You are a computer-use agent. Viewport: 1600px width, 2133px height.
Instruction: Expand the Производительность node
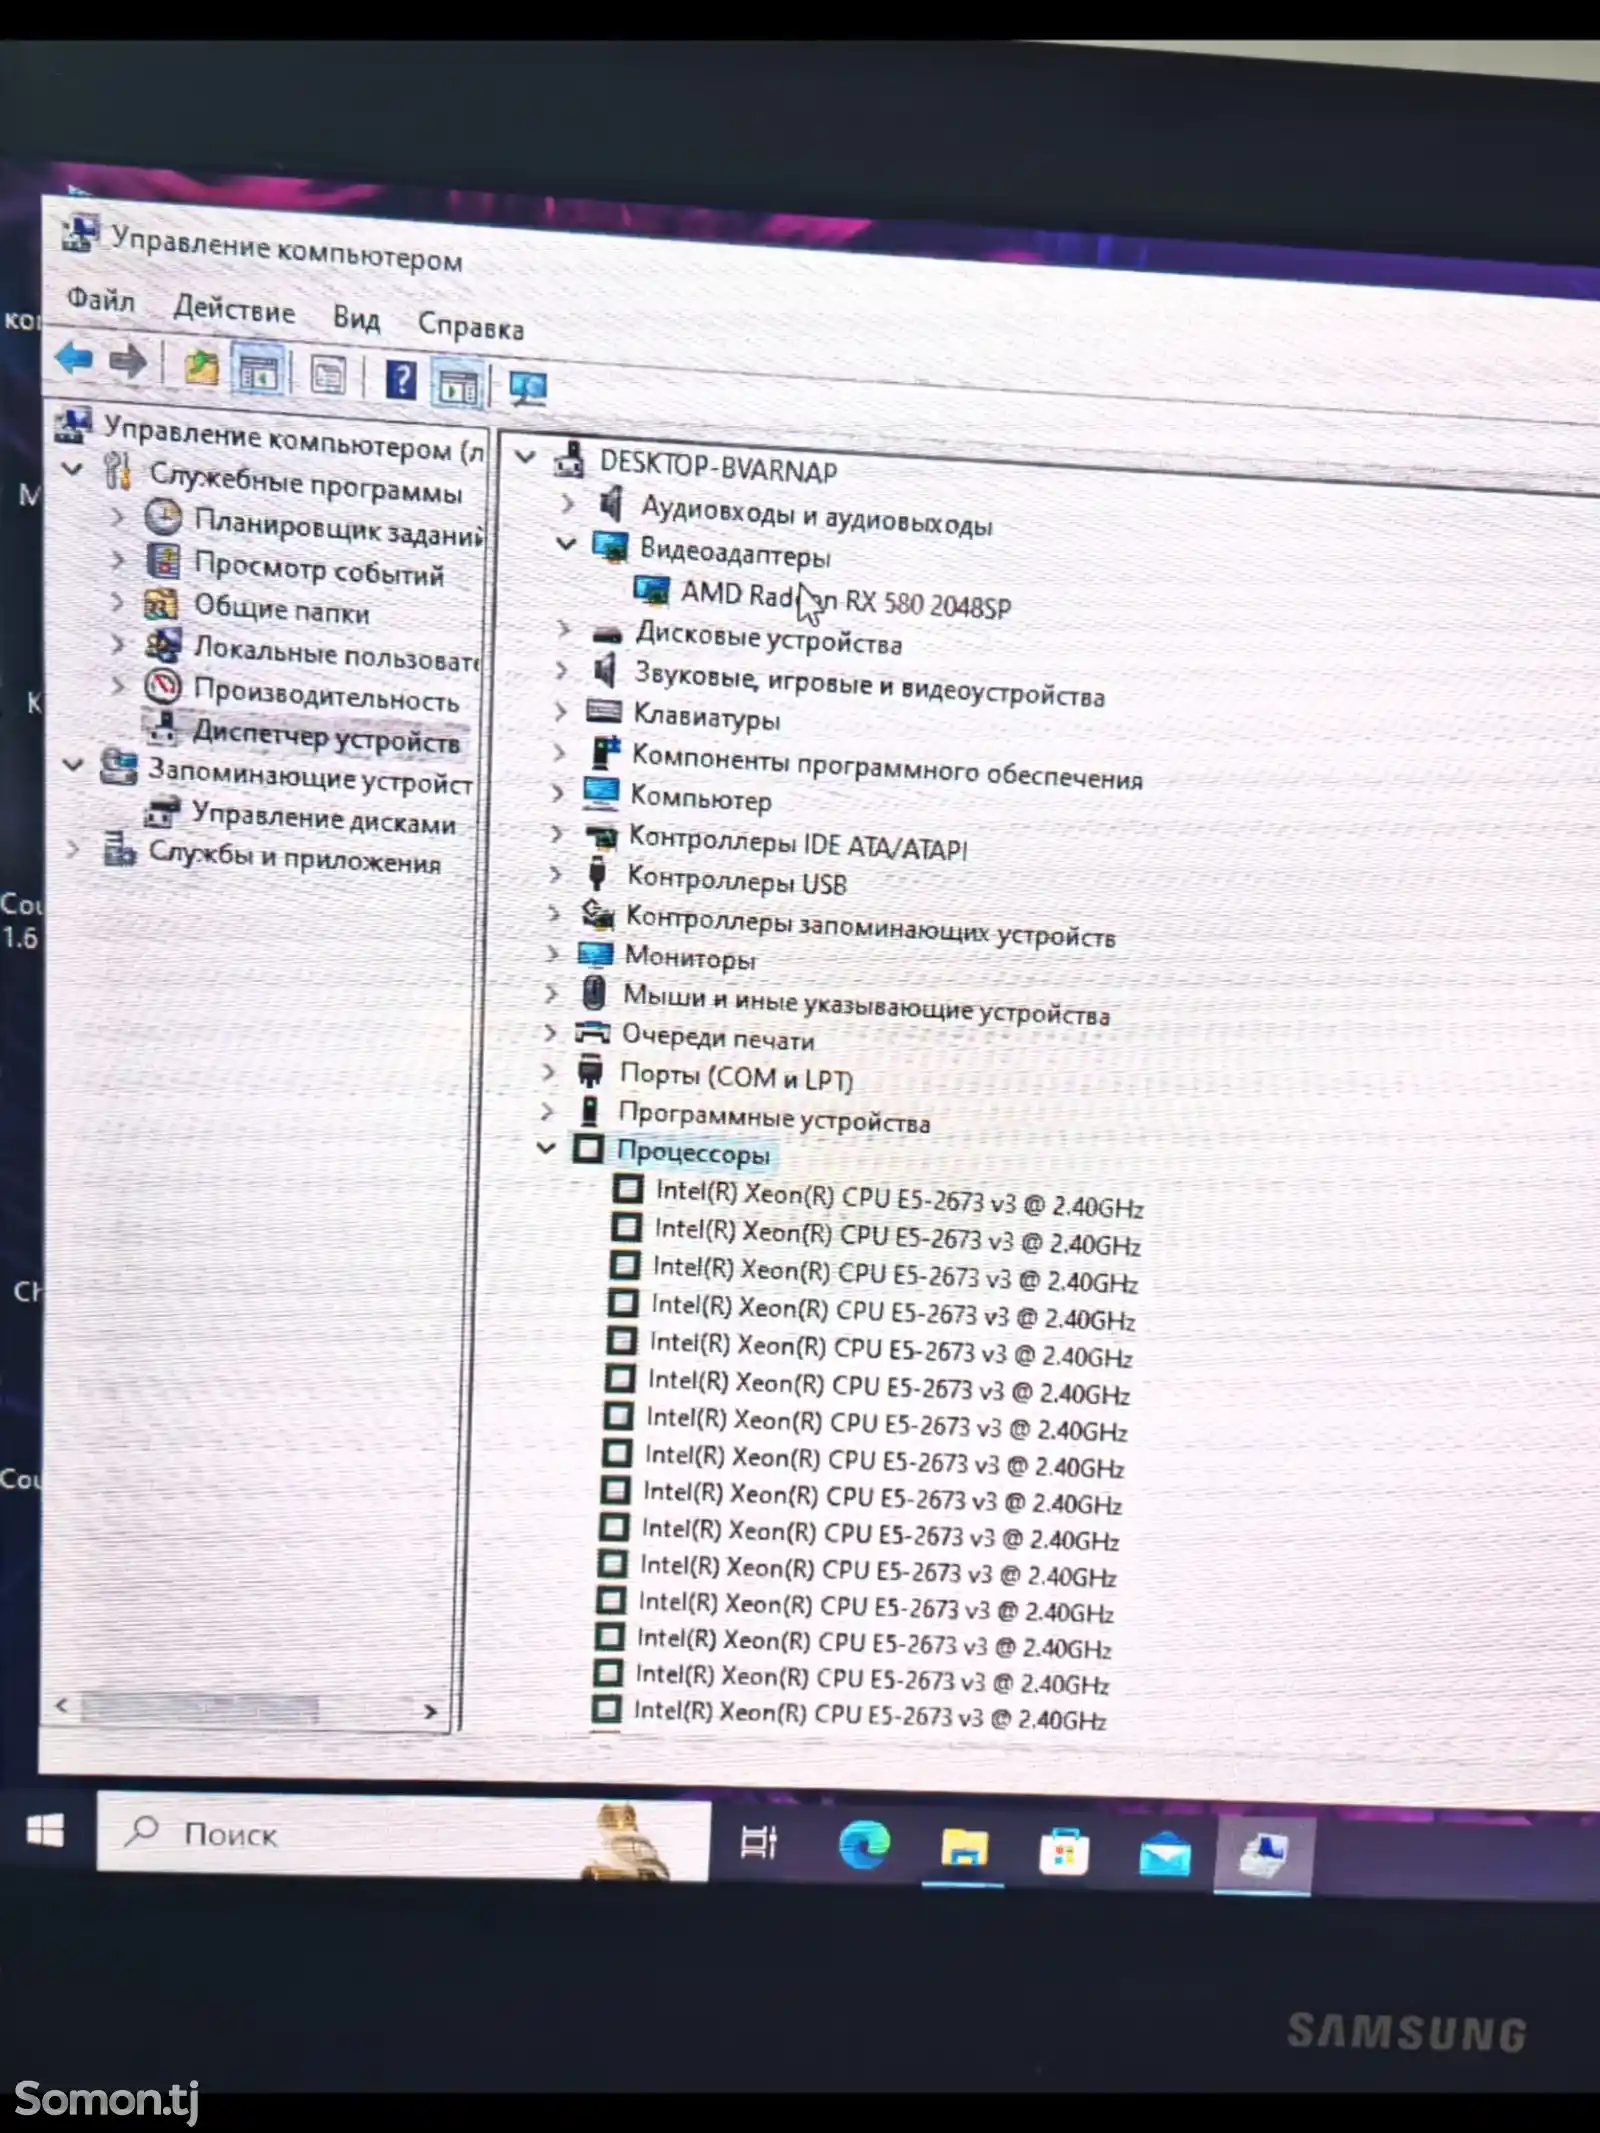coord(118,685)
